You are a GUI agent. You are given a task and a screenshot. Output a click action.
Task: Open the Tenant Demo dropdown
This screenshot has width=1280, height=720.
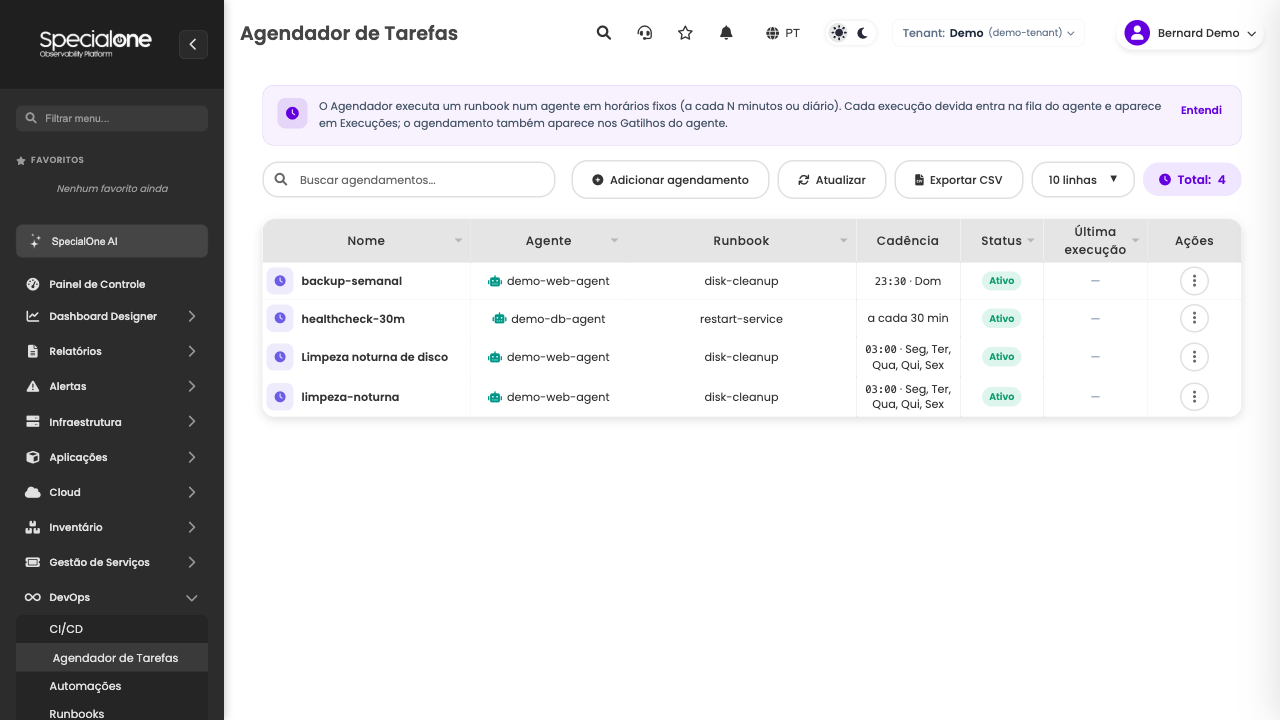tap(988, 33)
